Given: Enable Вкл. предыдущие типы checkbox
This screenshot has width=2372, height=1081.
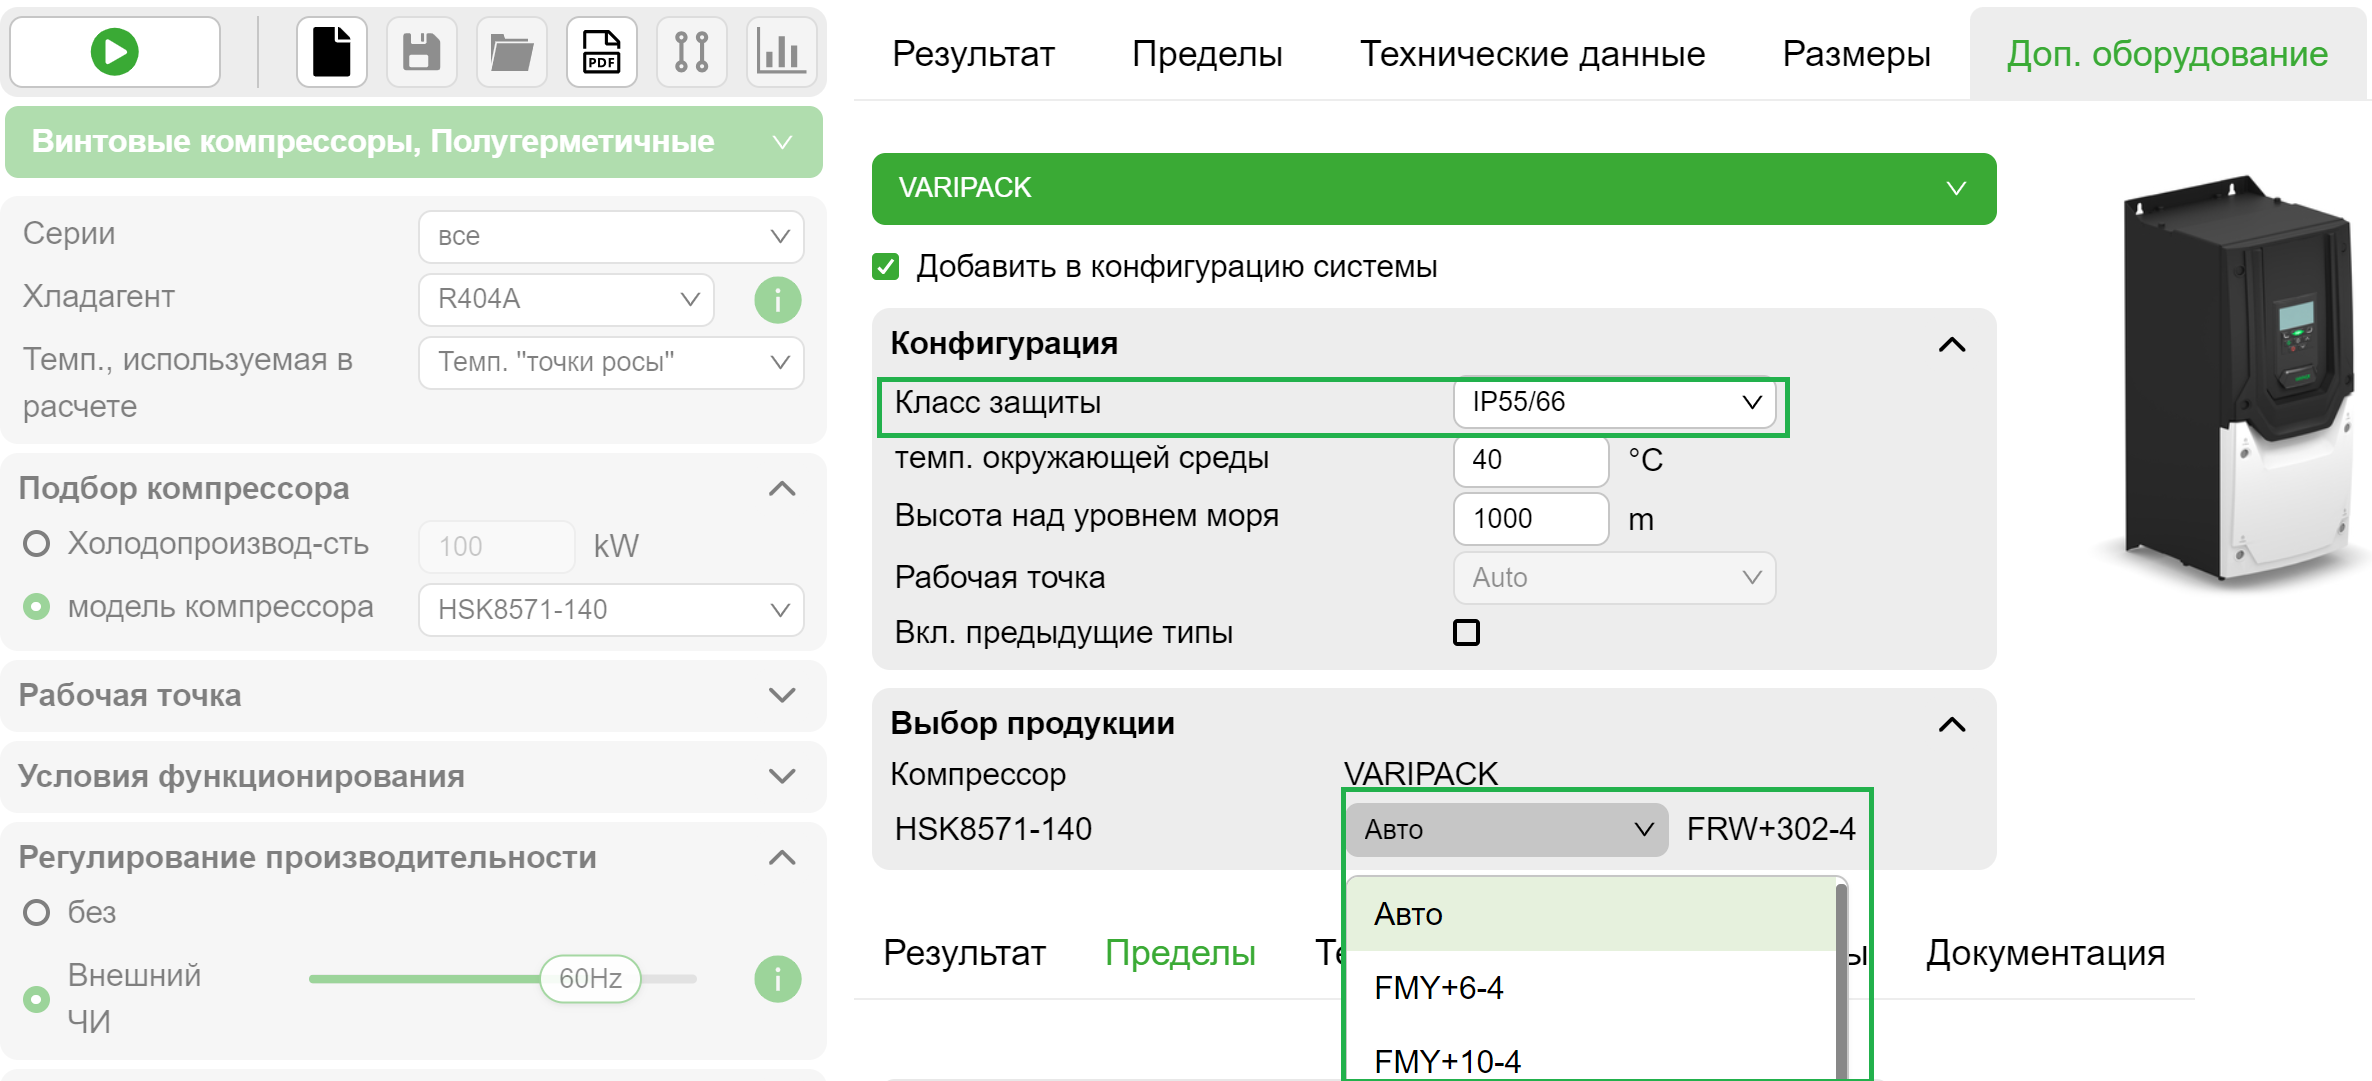Looking at the screenshot, I should (x=1466, y=632).
